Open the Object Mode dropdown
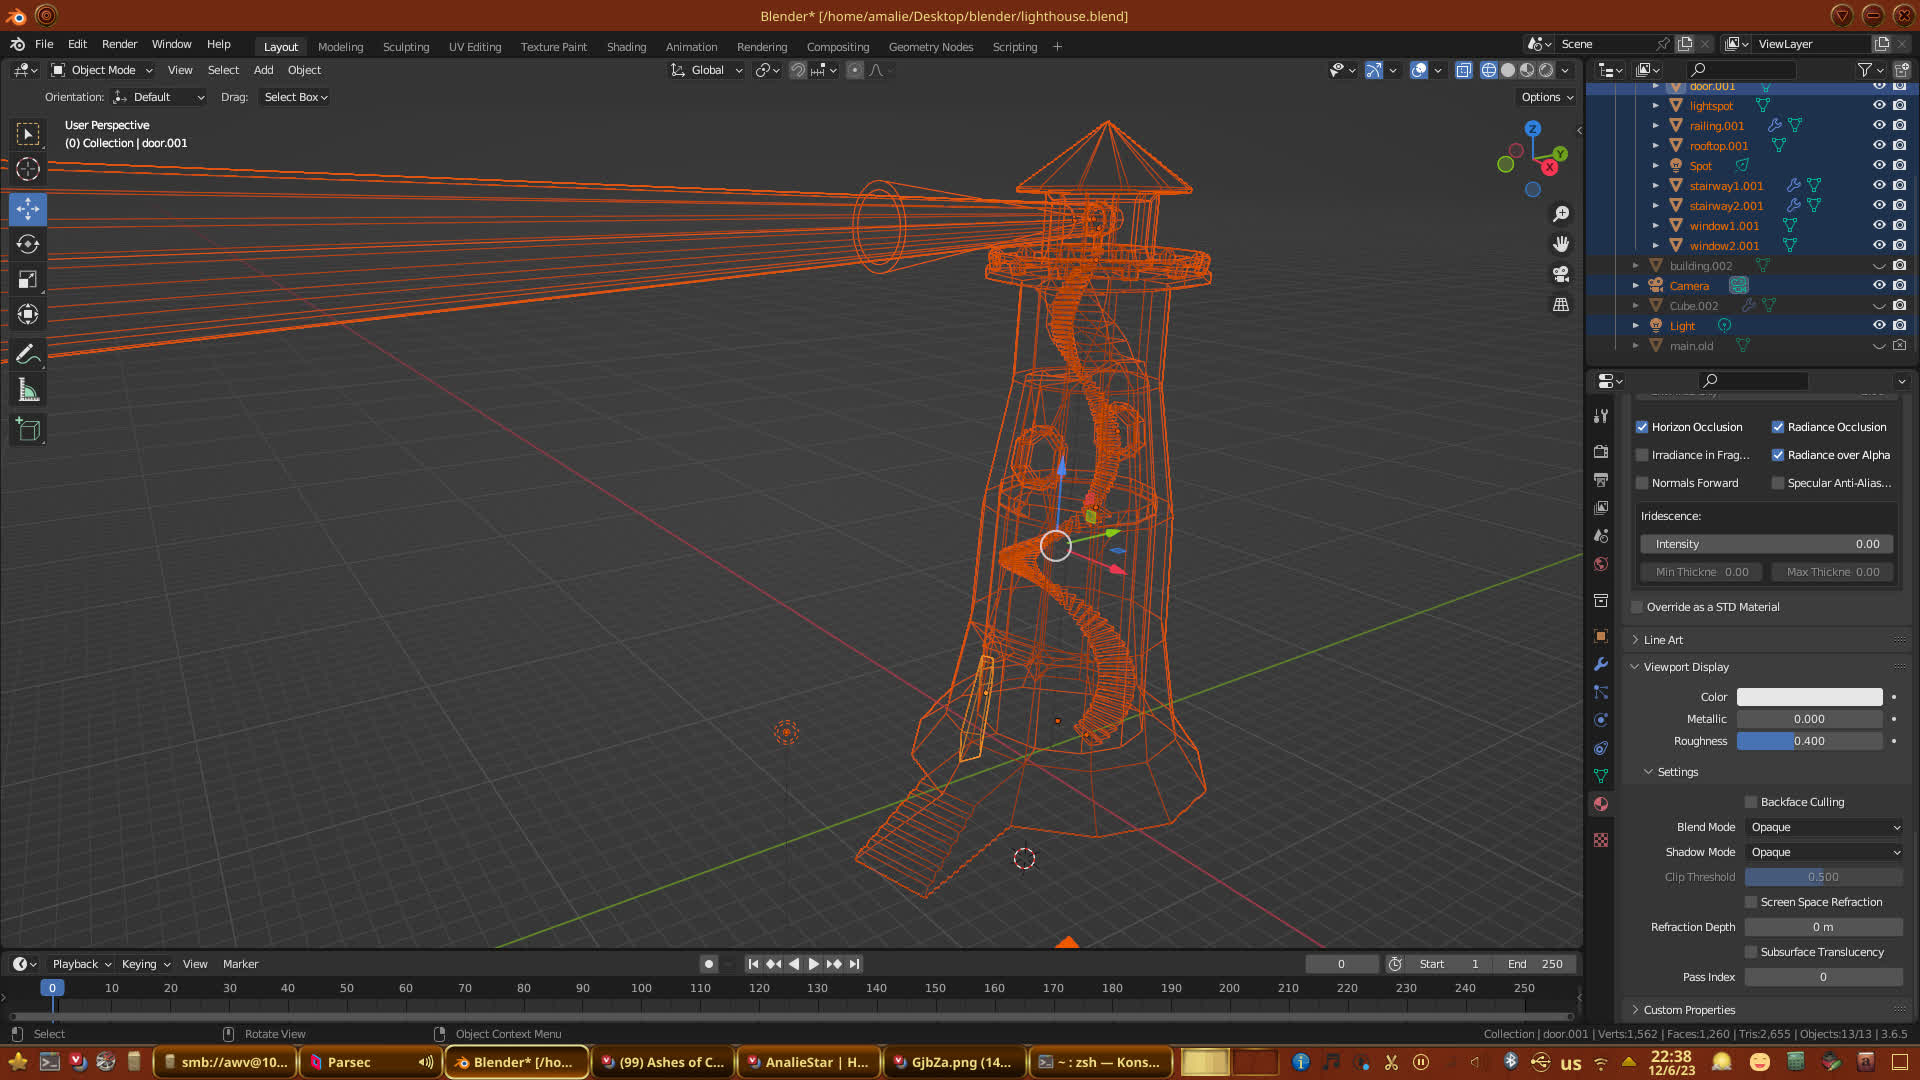The height and width of the screenshot is (1080, 1920). point(102,70)
